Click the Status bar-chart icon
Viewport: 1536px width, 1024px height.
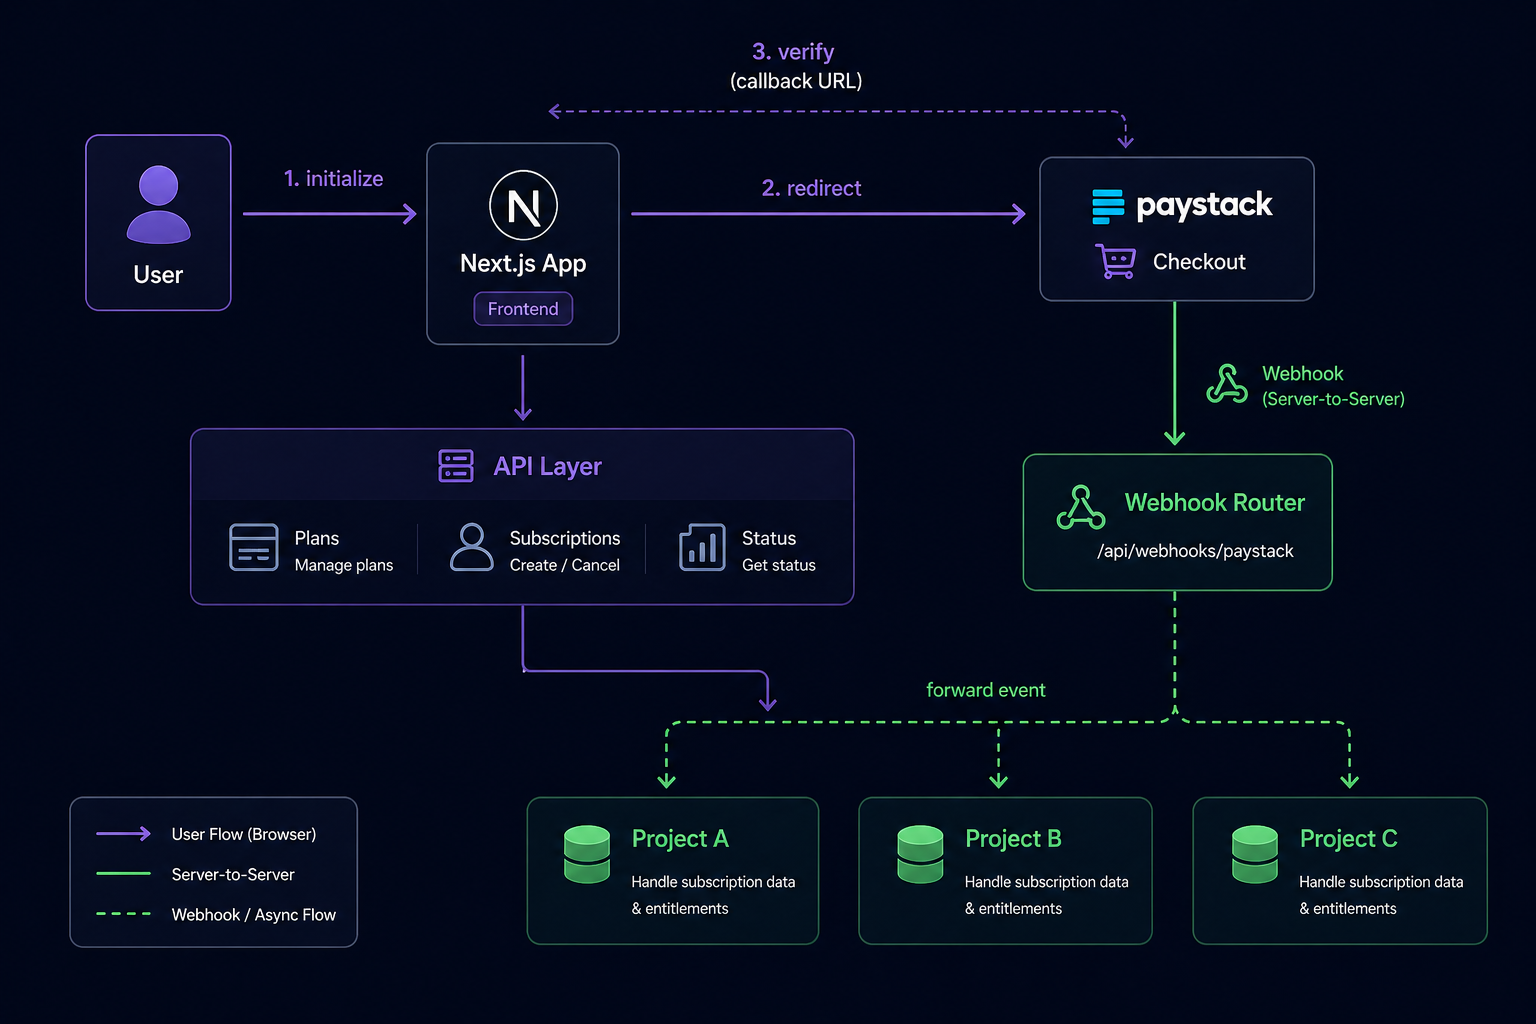702,547
